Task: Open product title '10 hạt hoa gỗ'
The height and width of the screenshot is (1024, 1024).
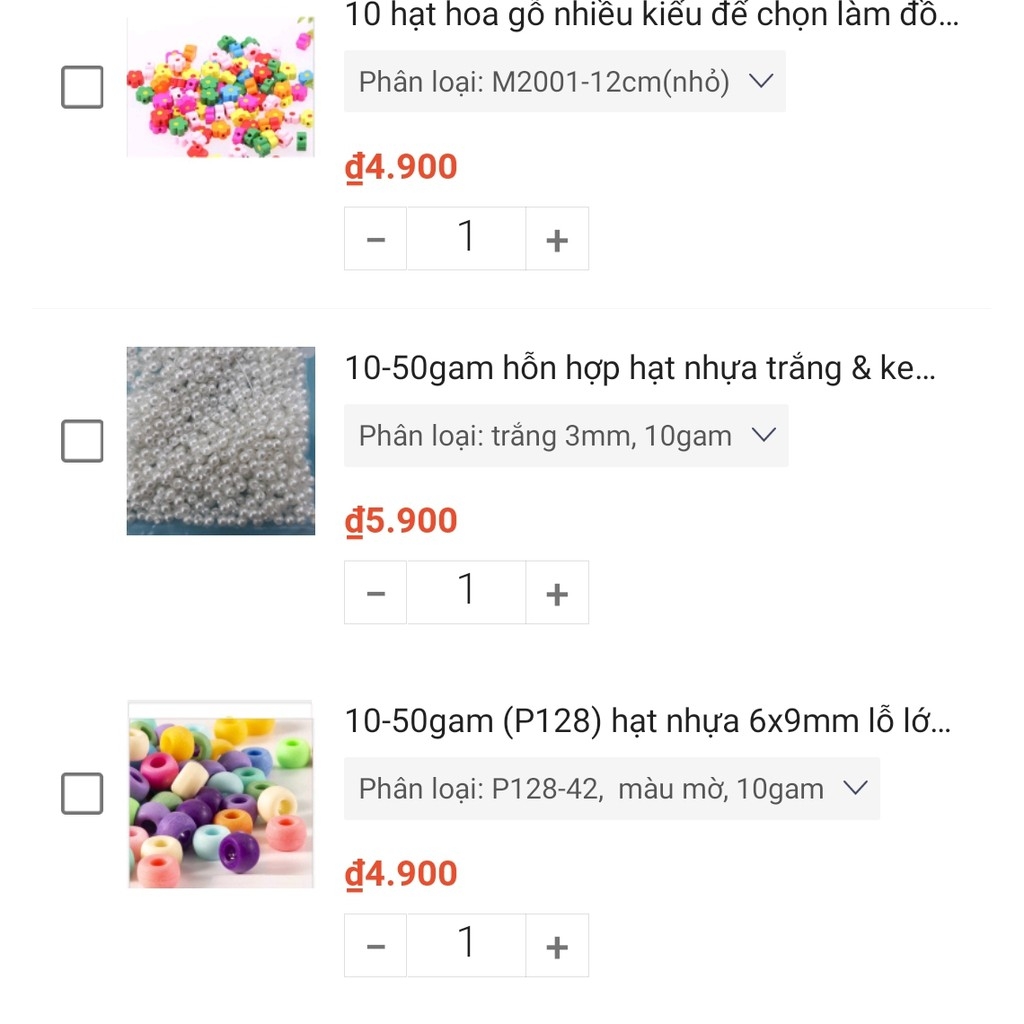Action: point(651,16)
